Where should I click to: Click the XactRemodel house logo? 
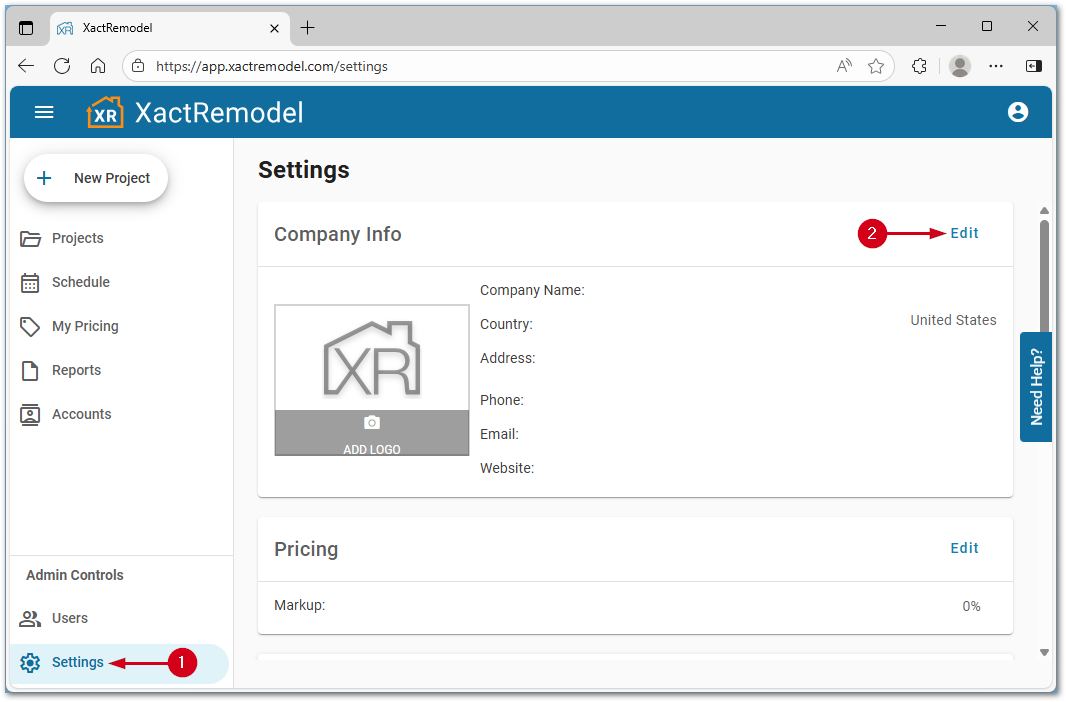click(105, 112)
